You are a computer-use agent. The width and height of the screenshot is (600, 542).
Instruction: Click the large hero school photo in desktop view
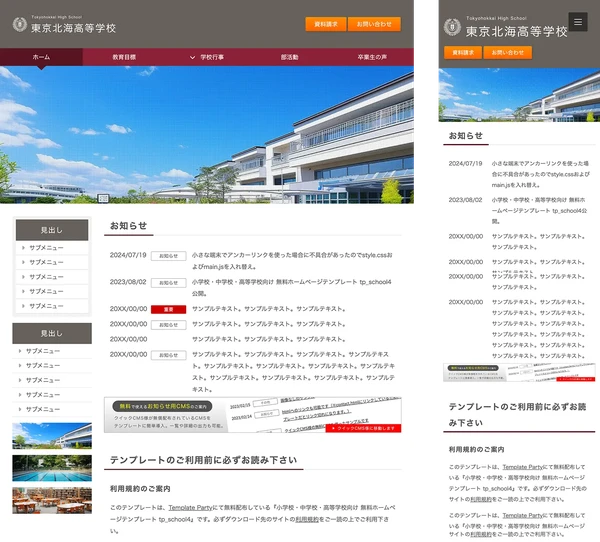[207, 135]
